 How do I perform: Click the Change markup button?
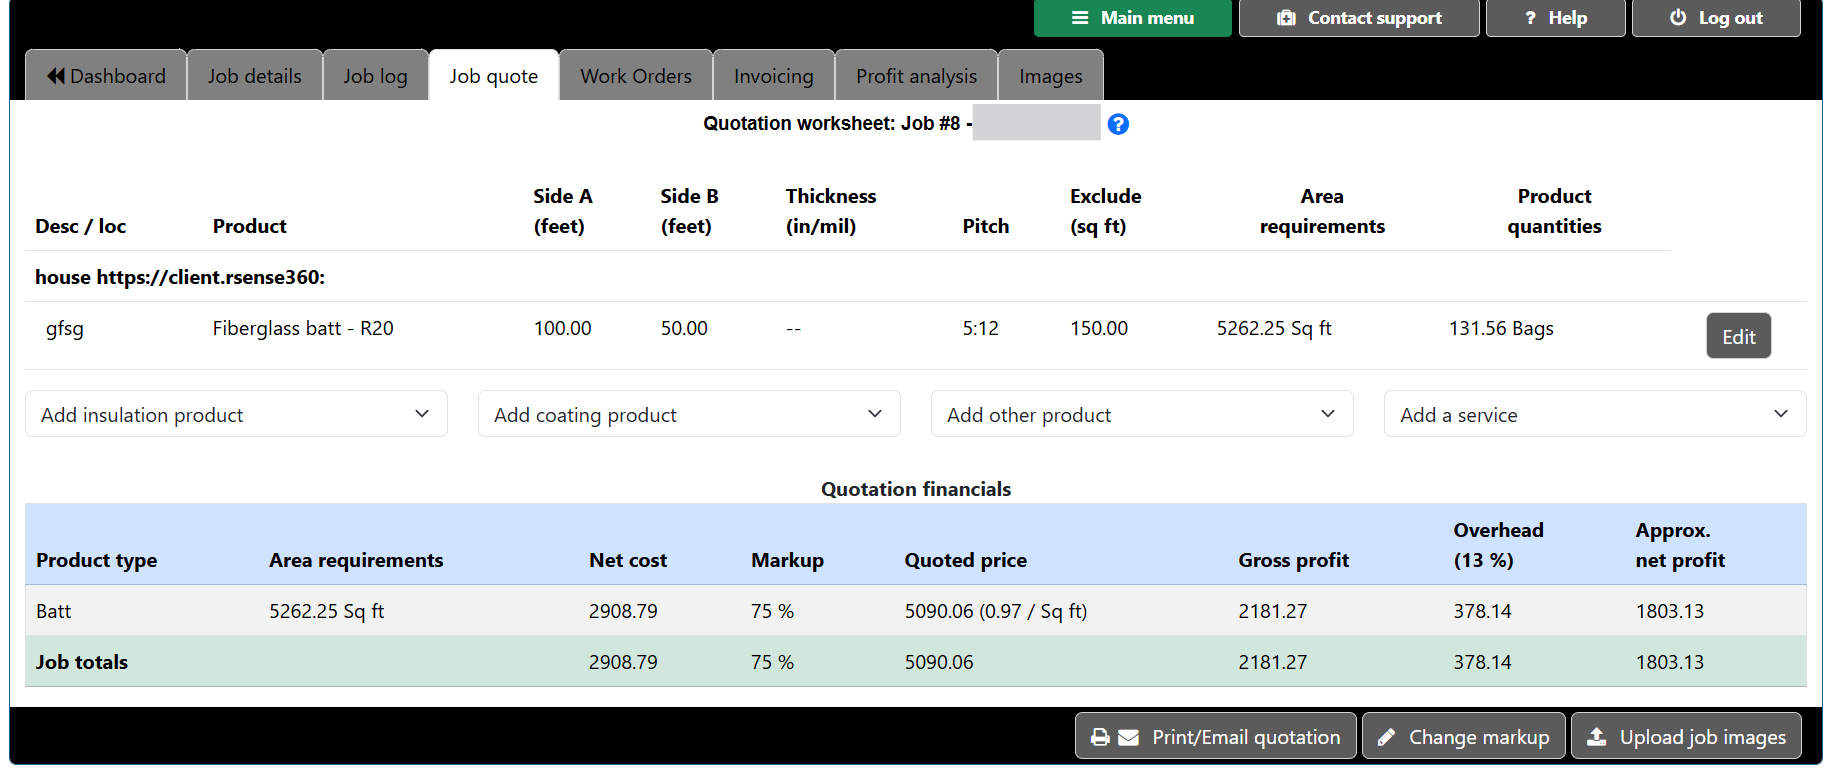(x=1464, y=737)
